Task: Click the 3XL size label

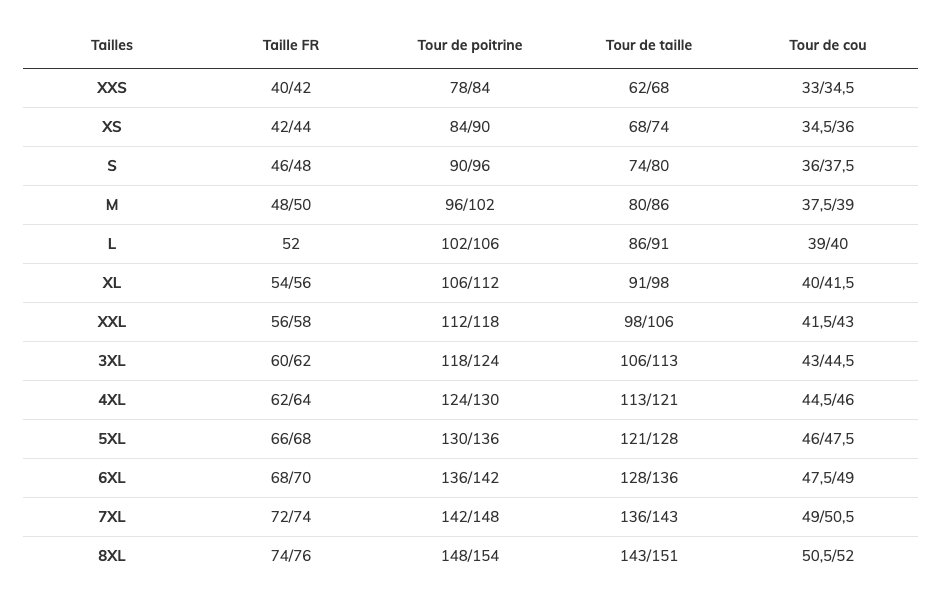Action: [x=112, y=361]
